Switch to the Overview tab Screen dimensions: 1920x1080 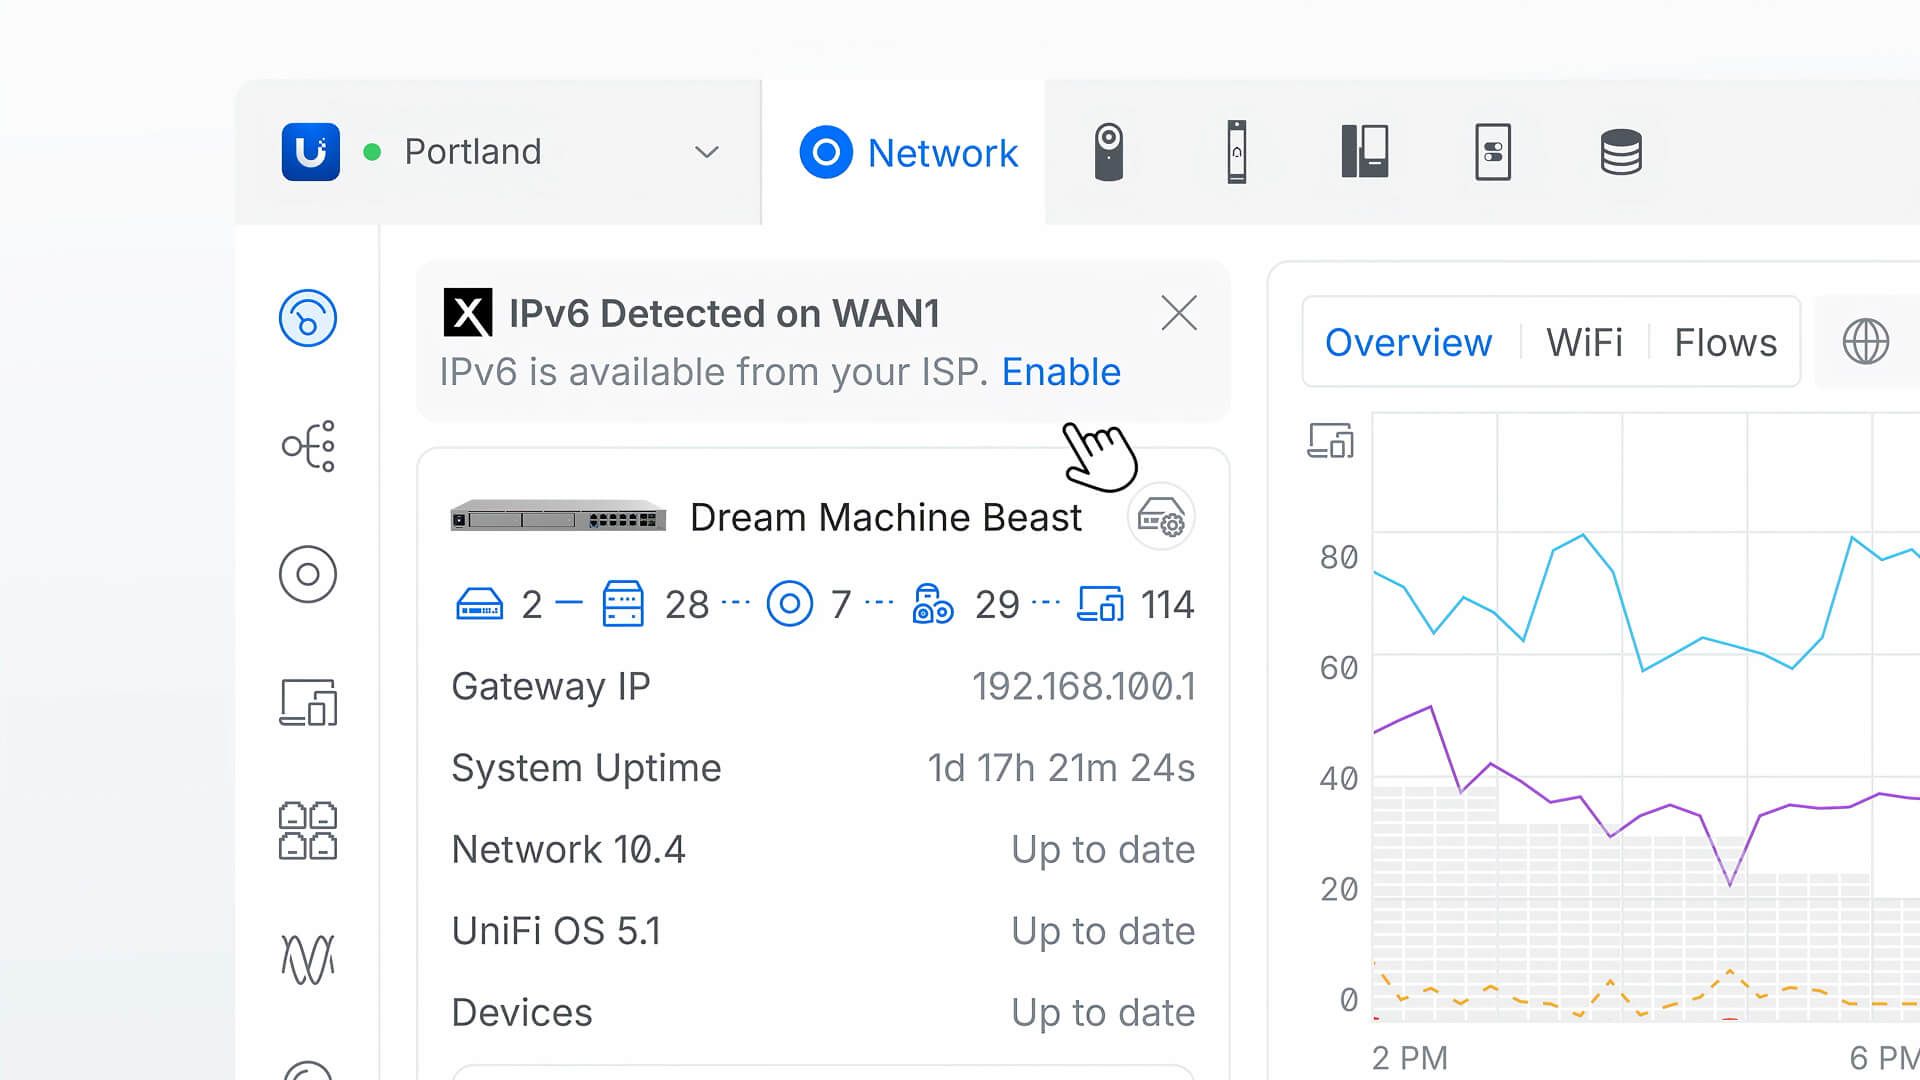pyautogui.click(x=1408, y=343)
